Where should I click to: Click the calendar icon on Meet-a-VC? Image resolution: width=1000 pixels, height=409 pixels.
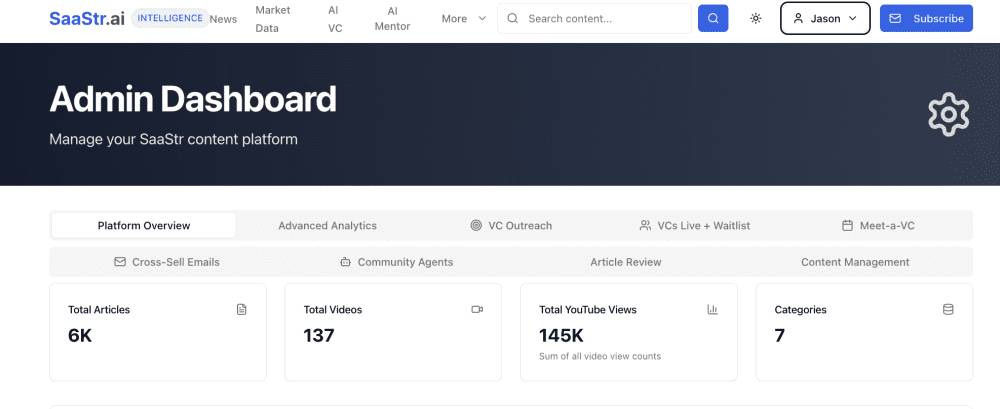[x=848, y=225]
